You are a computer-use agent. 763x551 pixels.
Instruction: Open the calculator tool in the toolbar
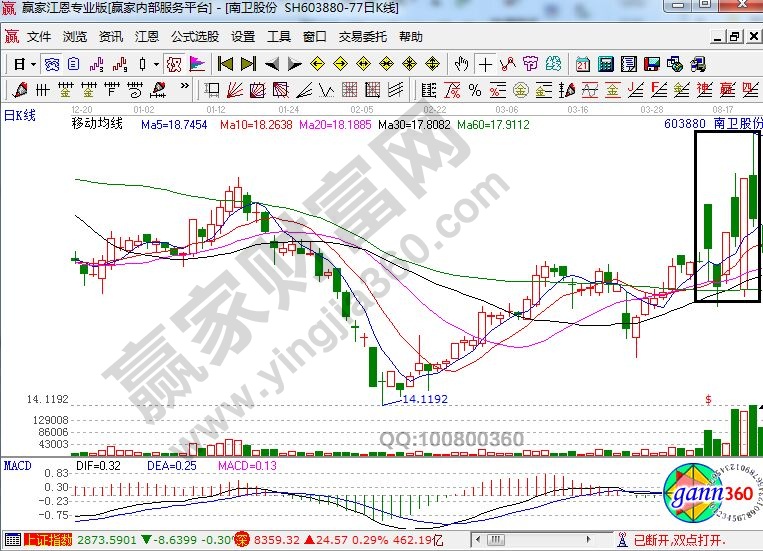(606, 64)
